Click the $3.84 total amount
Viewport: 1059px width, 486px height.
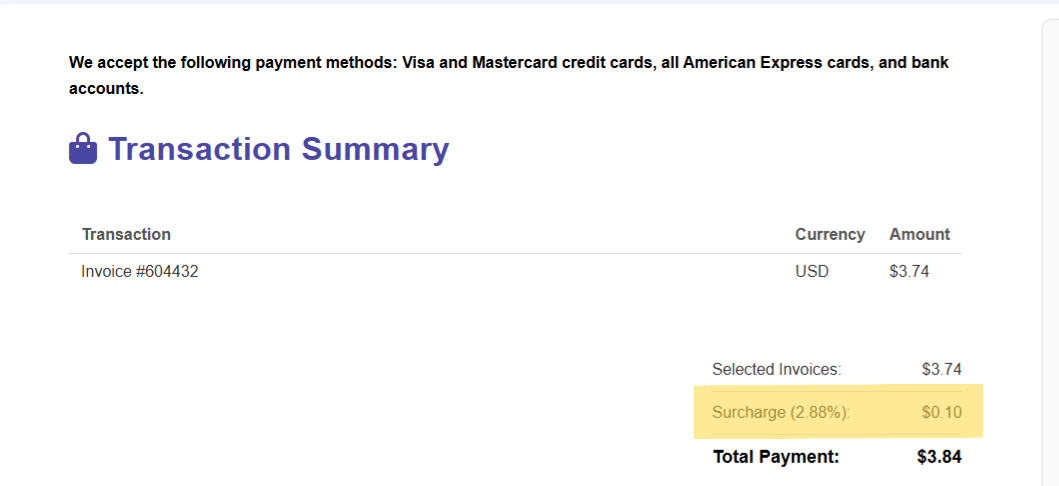tap(939, 457)
